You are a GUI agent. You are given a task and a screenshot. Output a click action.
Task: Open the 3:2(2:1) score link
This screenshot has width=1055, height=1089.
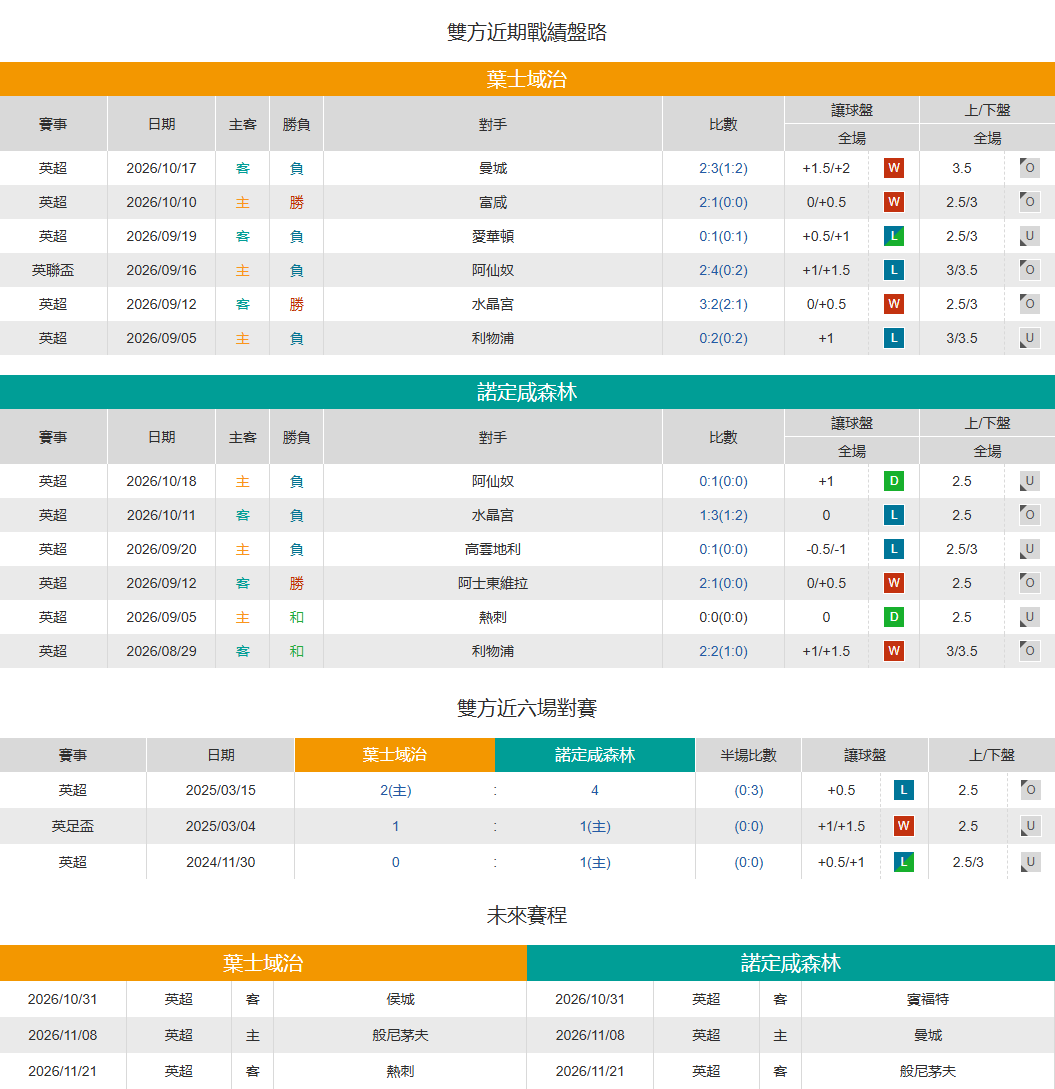[x=723, y=304]
